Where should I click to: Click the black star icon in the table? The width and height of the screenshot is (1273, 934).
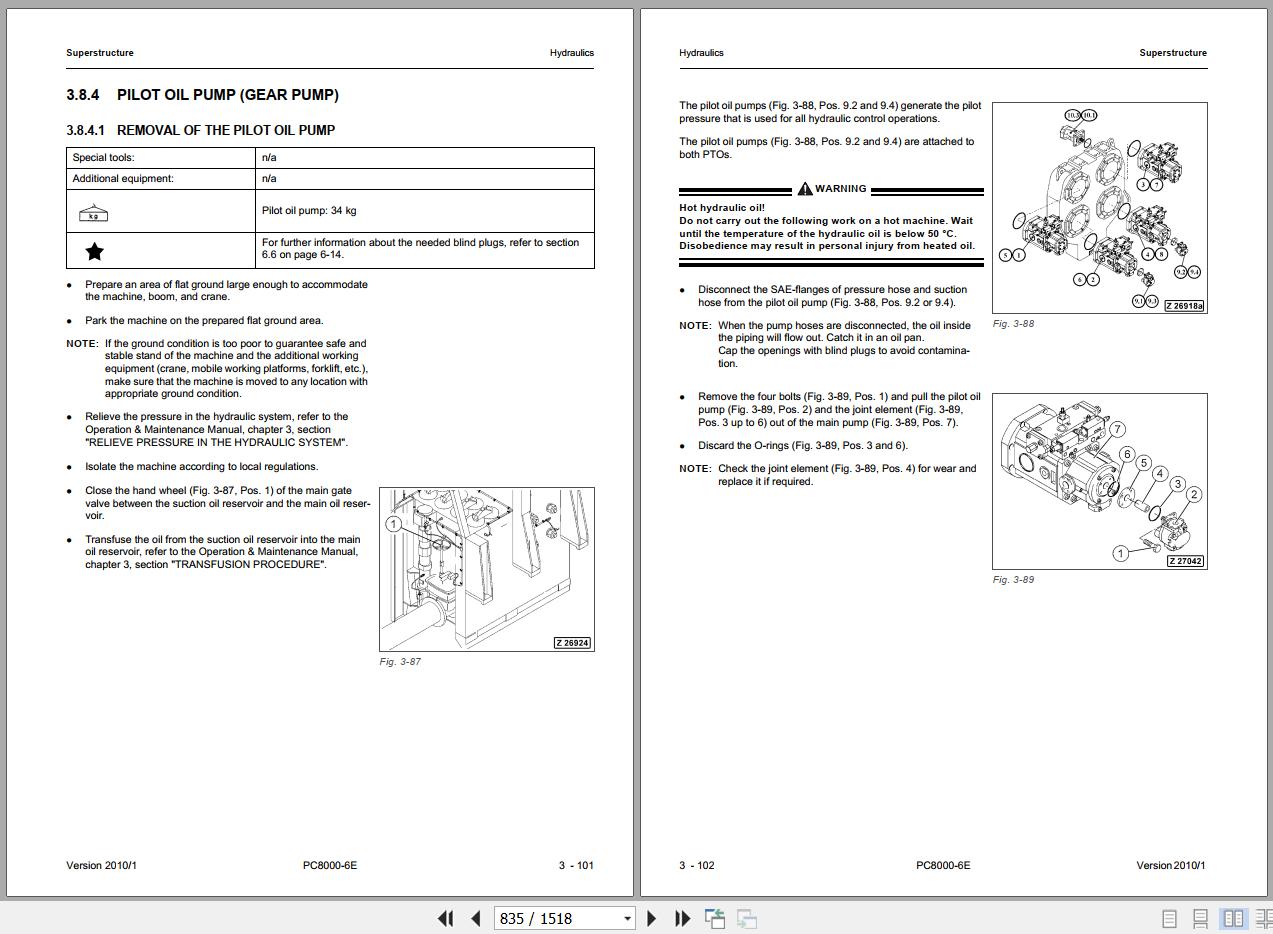point(94,251)
